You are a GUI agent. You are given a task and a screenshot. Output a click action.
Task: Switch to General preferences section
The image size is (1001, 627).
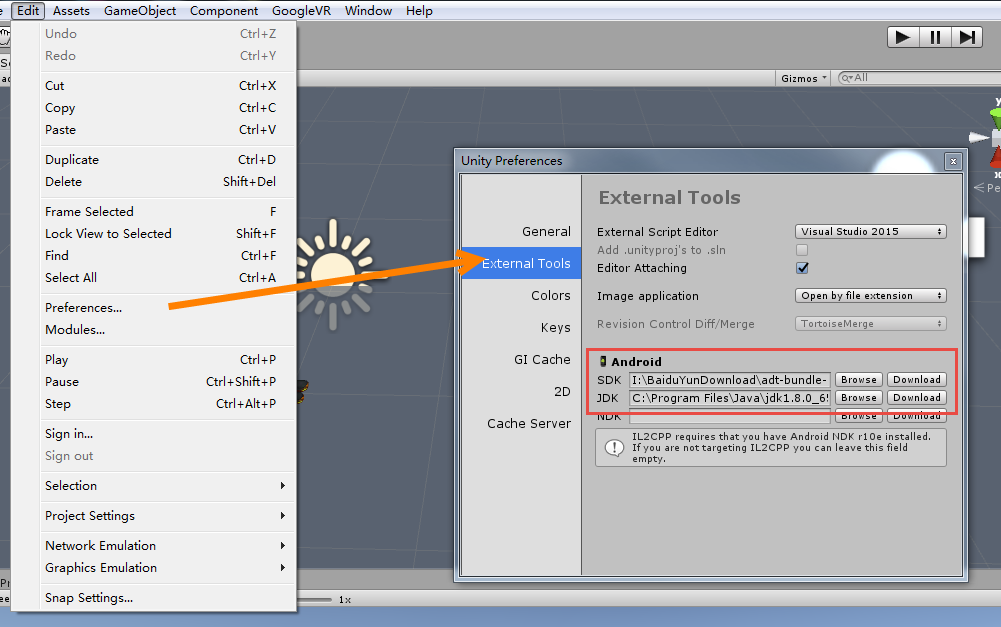521,232
